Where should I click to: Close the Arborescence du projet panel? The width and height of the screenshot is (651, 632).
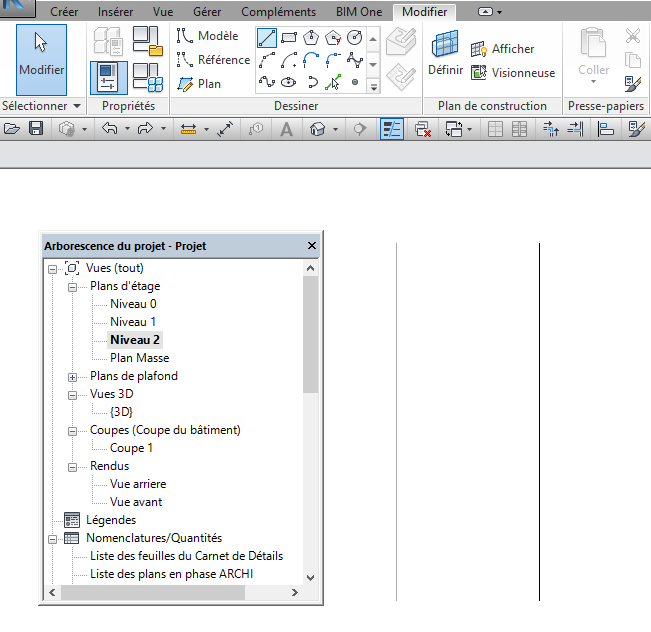(311, 246)
